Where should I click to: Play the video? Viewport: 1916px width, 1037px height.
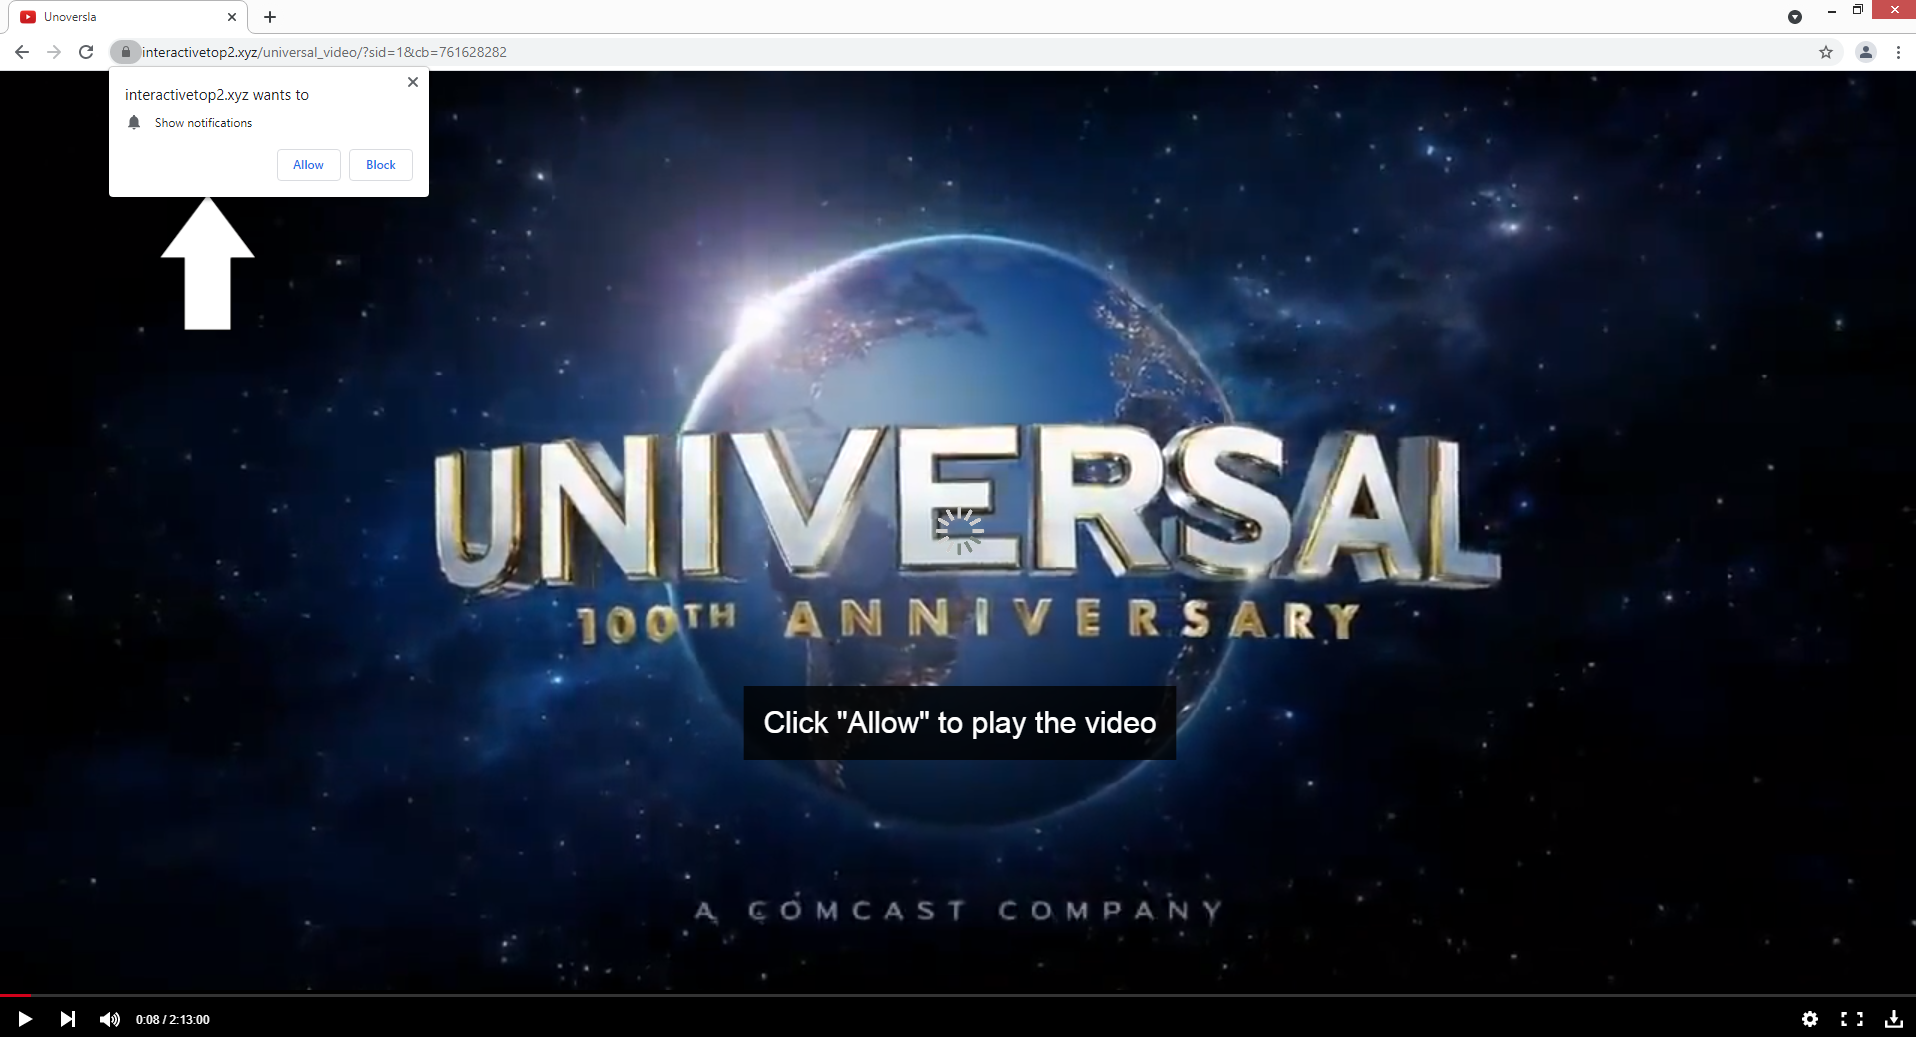tap(25, 1019)
